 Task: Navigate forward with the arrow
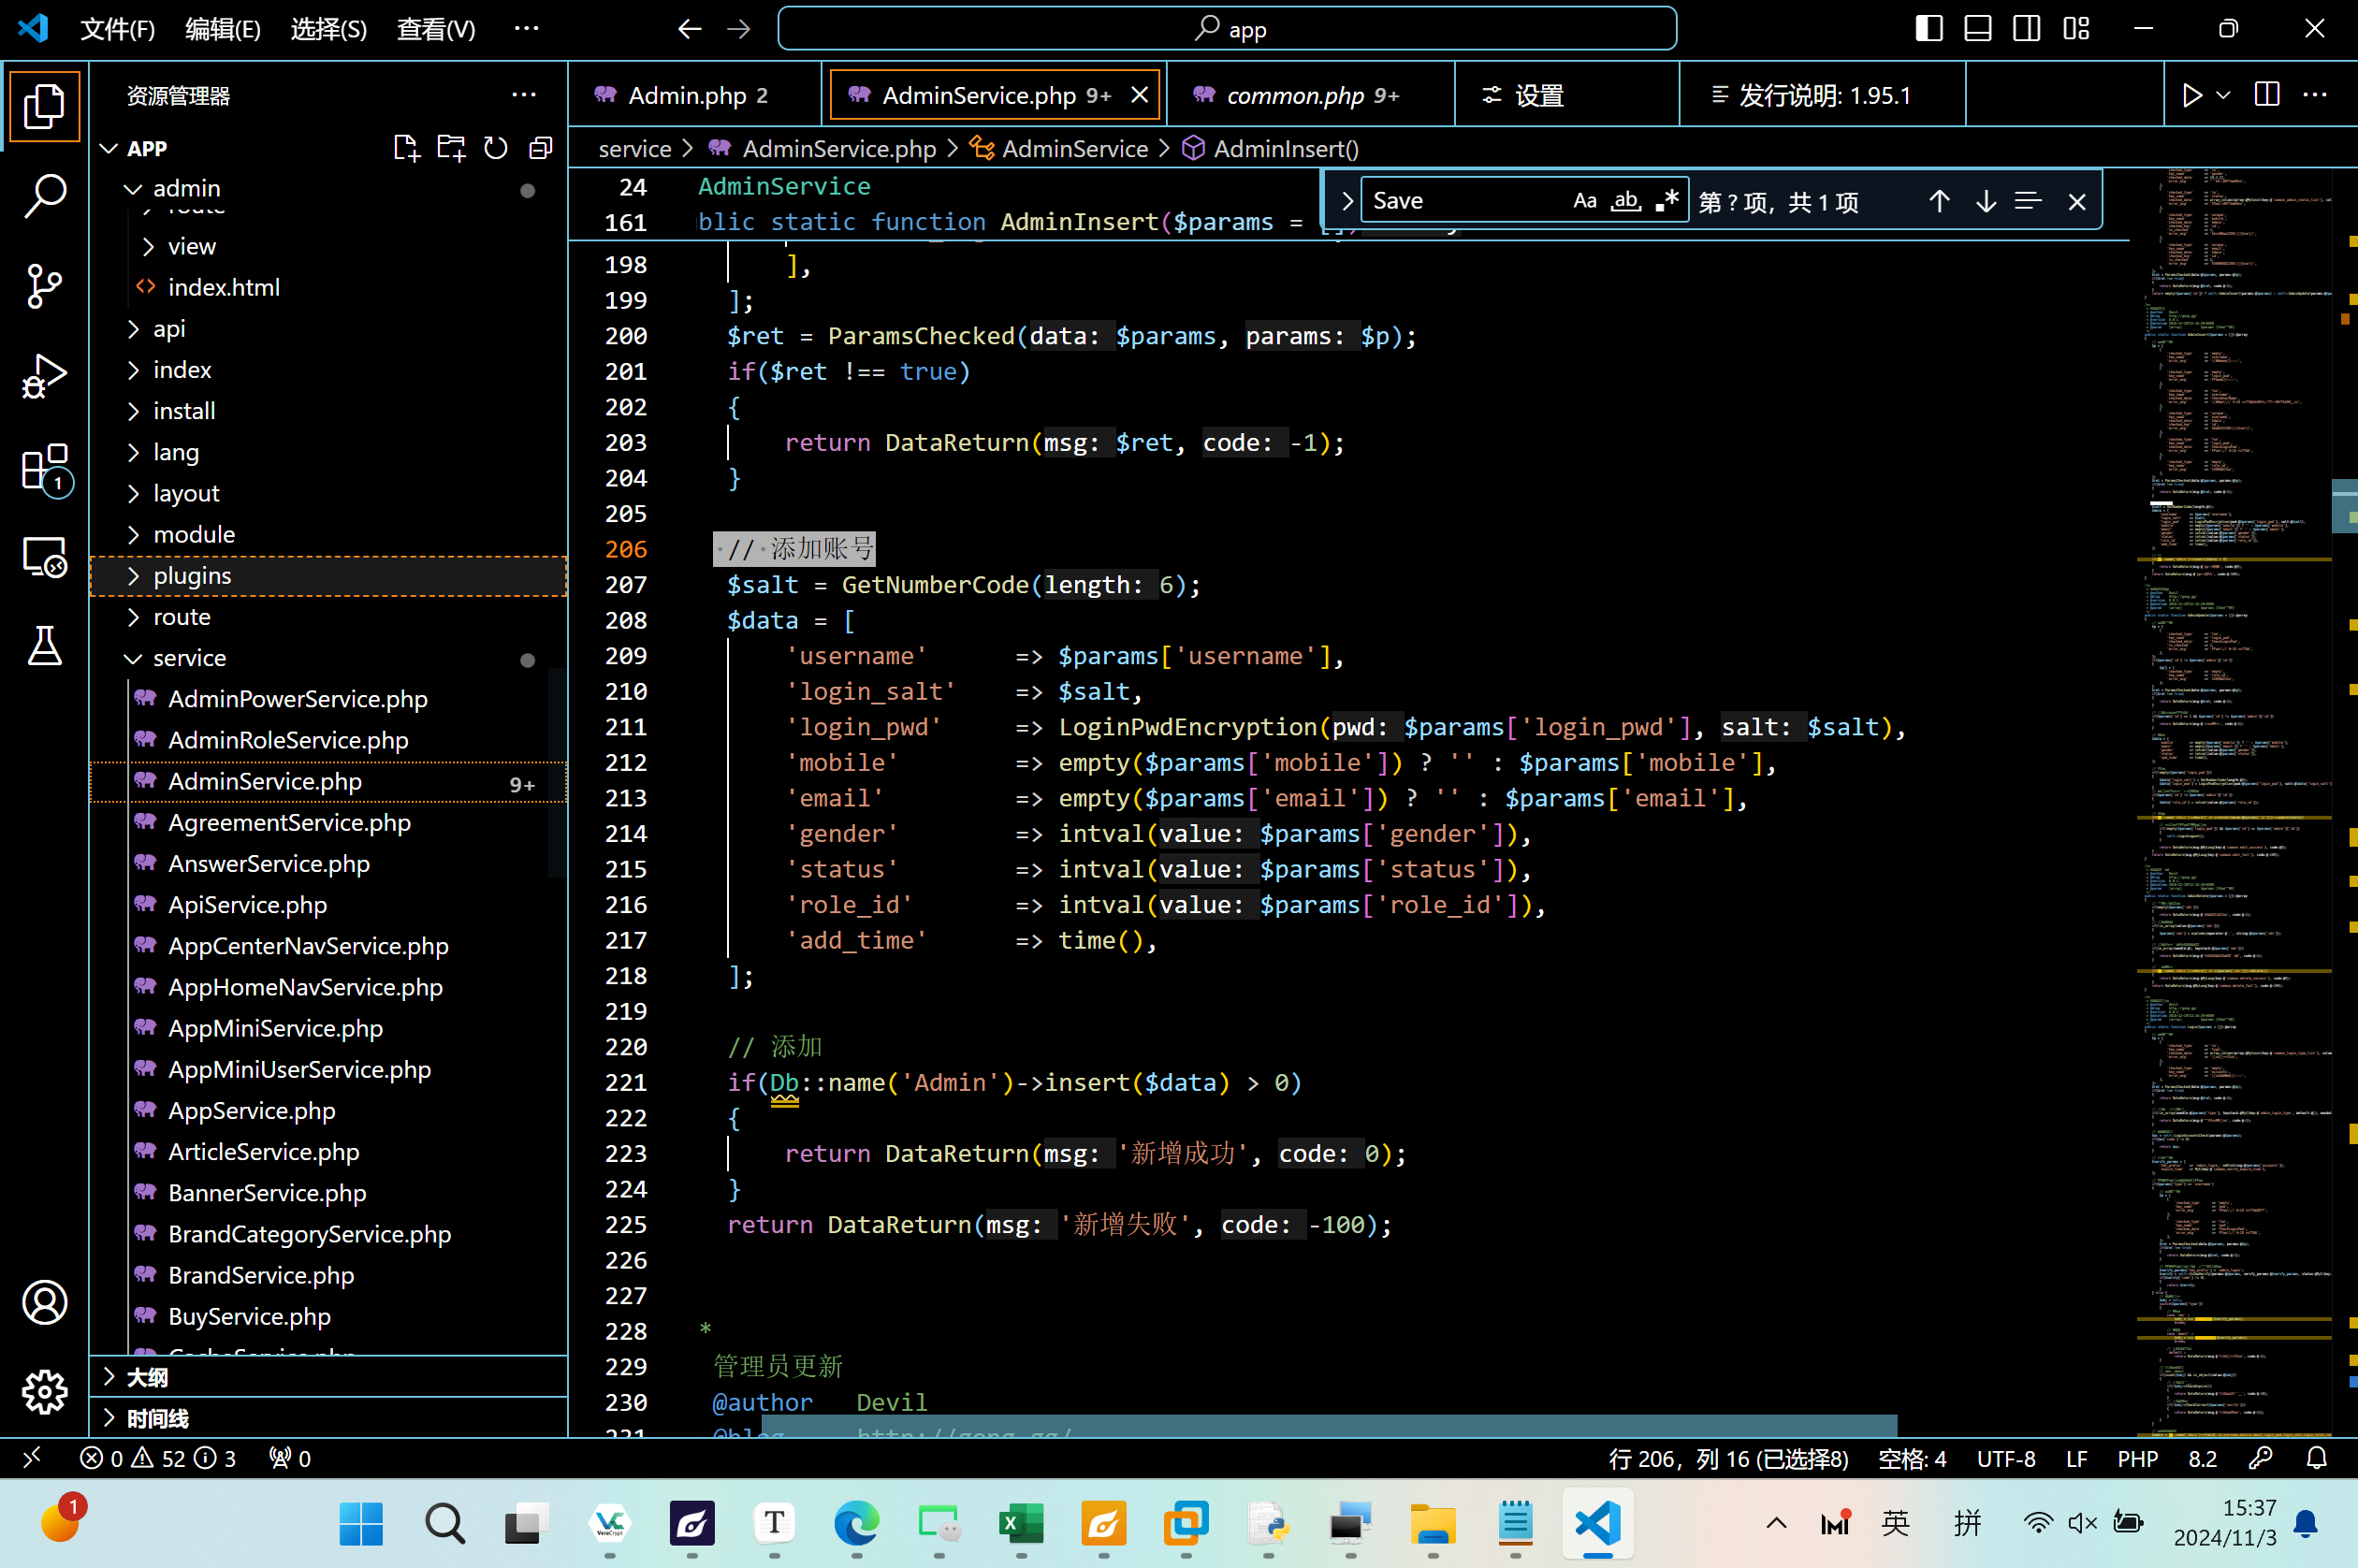click(739, 29)
